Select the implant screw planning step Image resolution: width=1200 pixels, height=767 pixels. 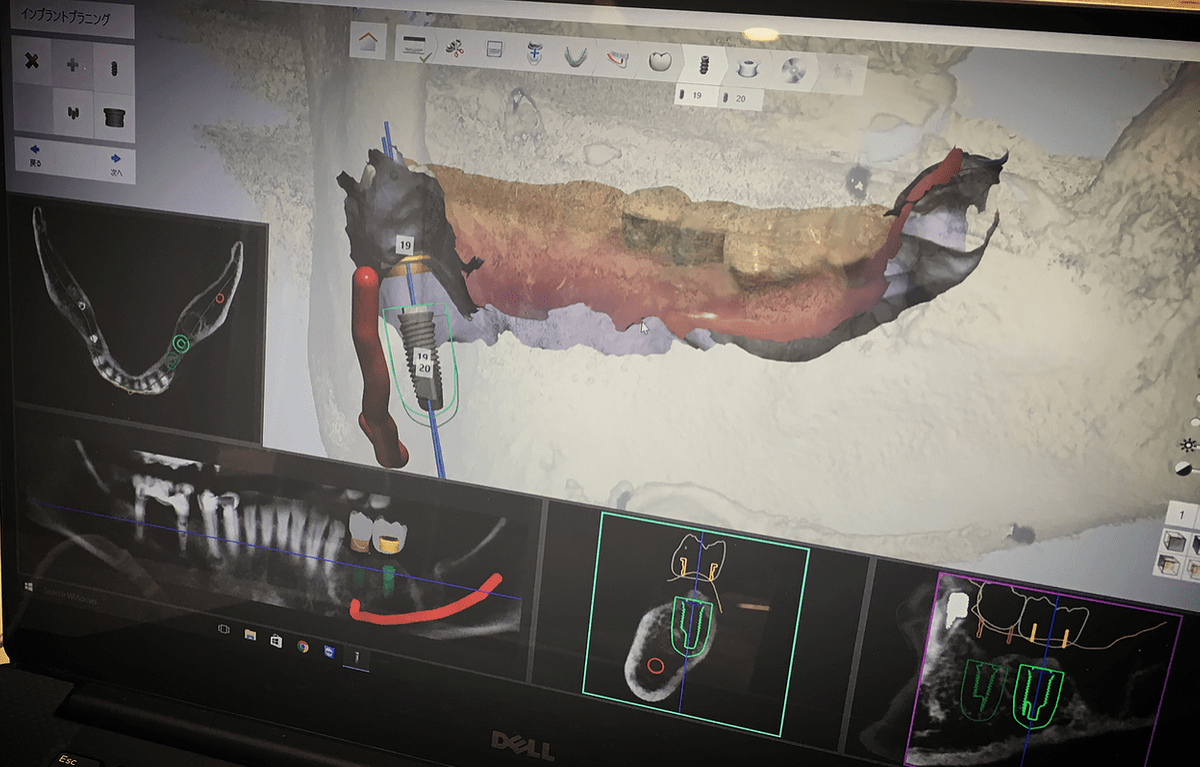[x=704, y=65]
